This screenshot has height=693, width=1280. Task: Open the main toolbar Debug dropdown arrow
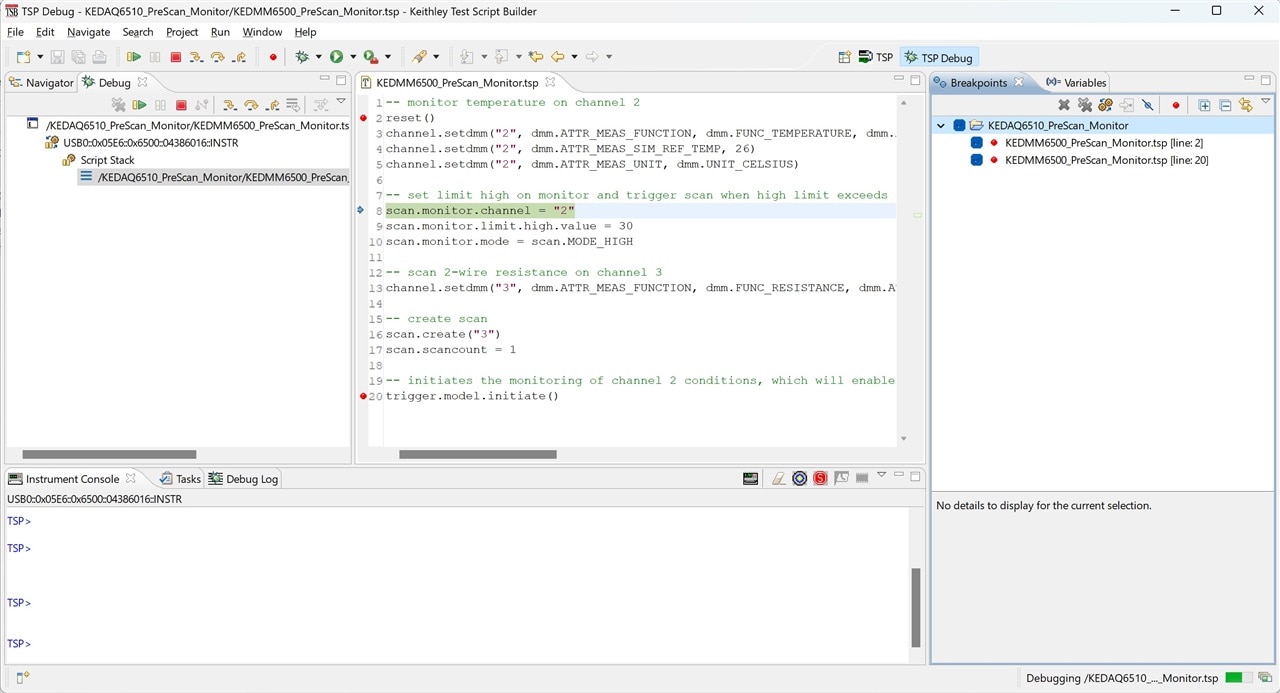click(x=319, y=58)
